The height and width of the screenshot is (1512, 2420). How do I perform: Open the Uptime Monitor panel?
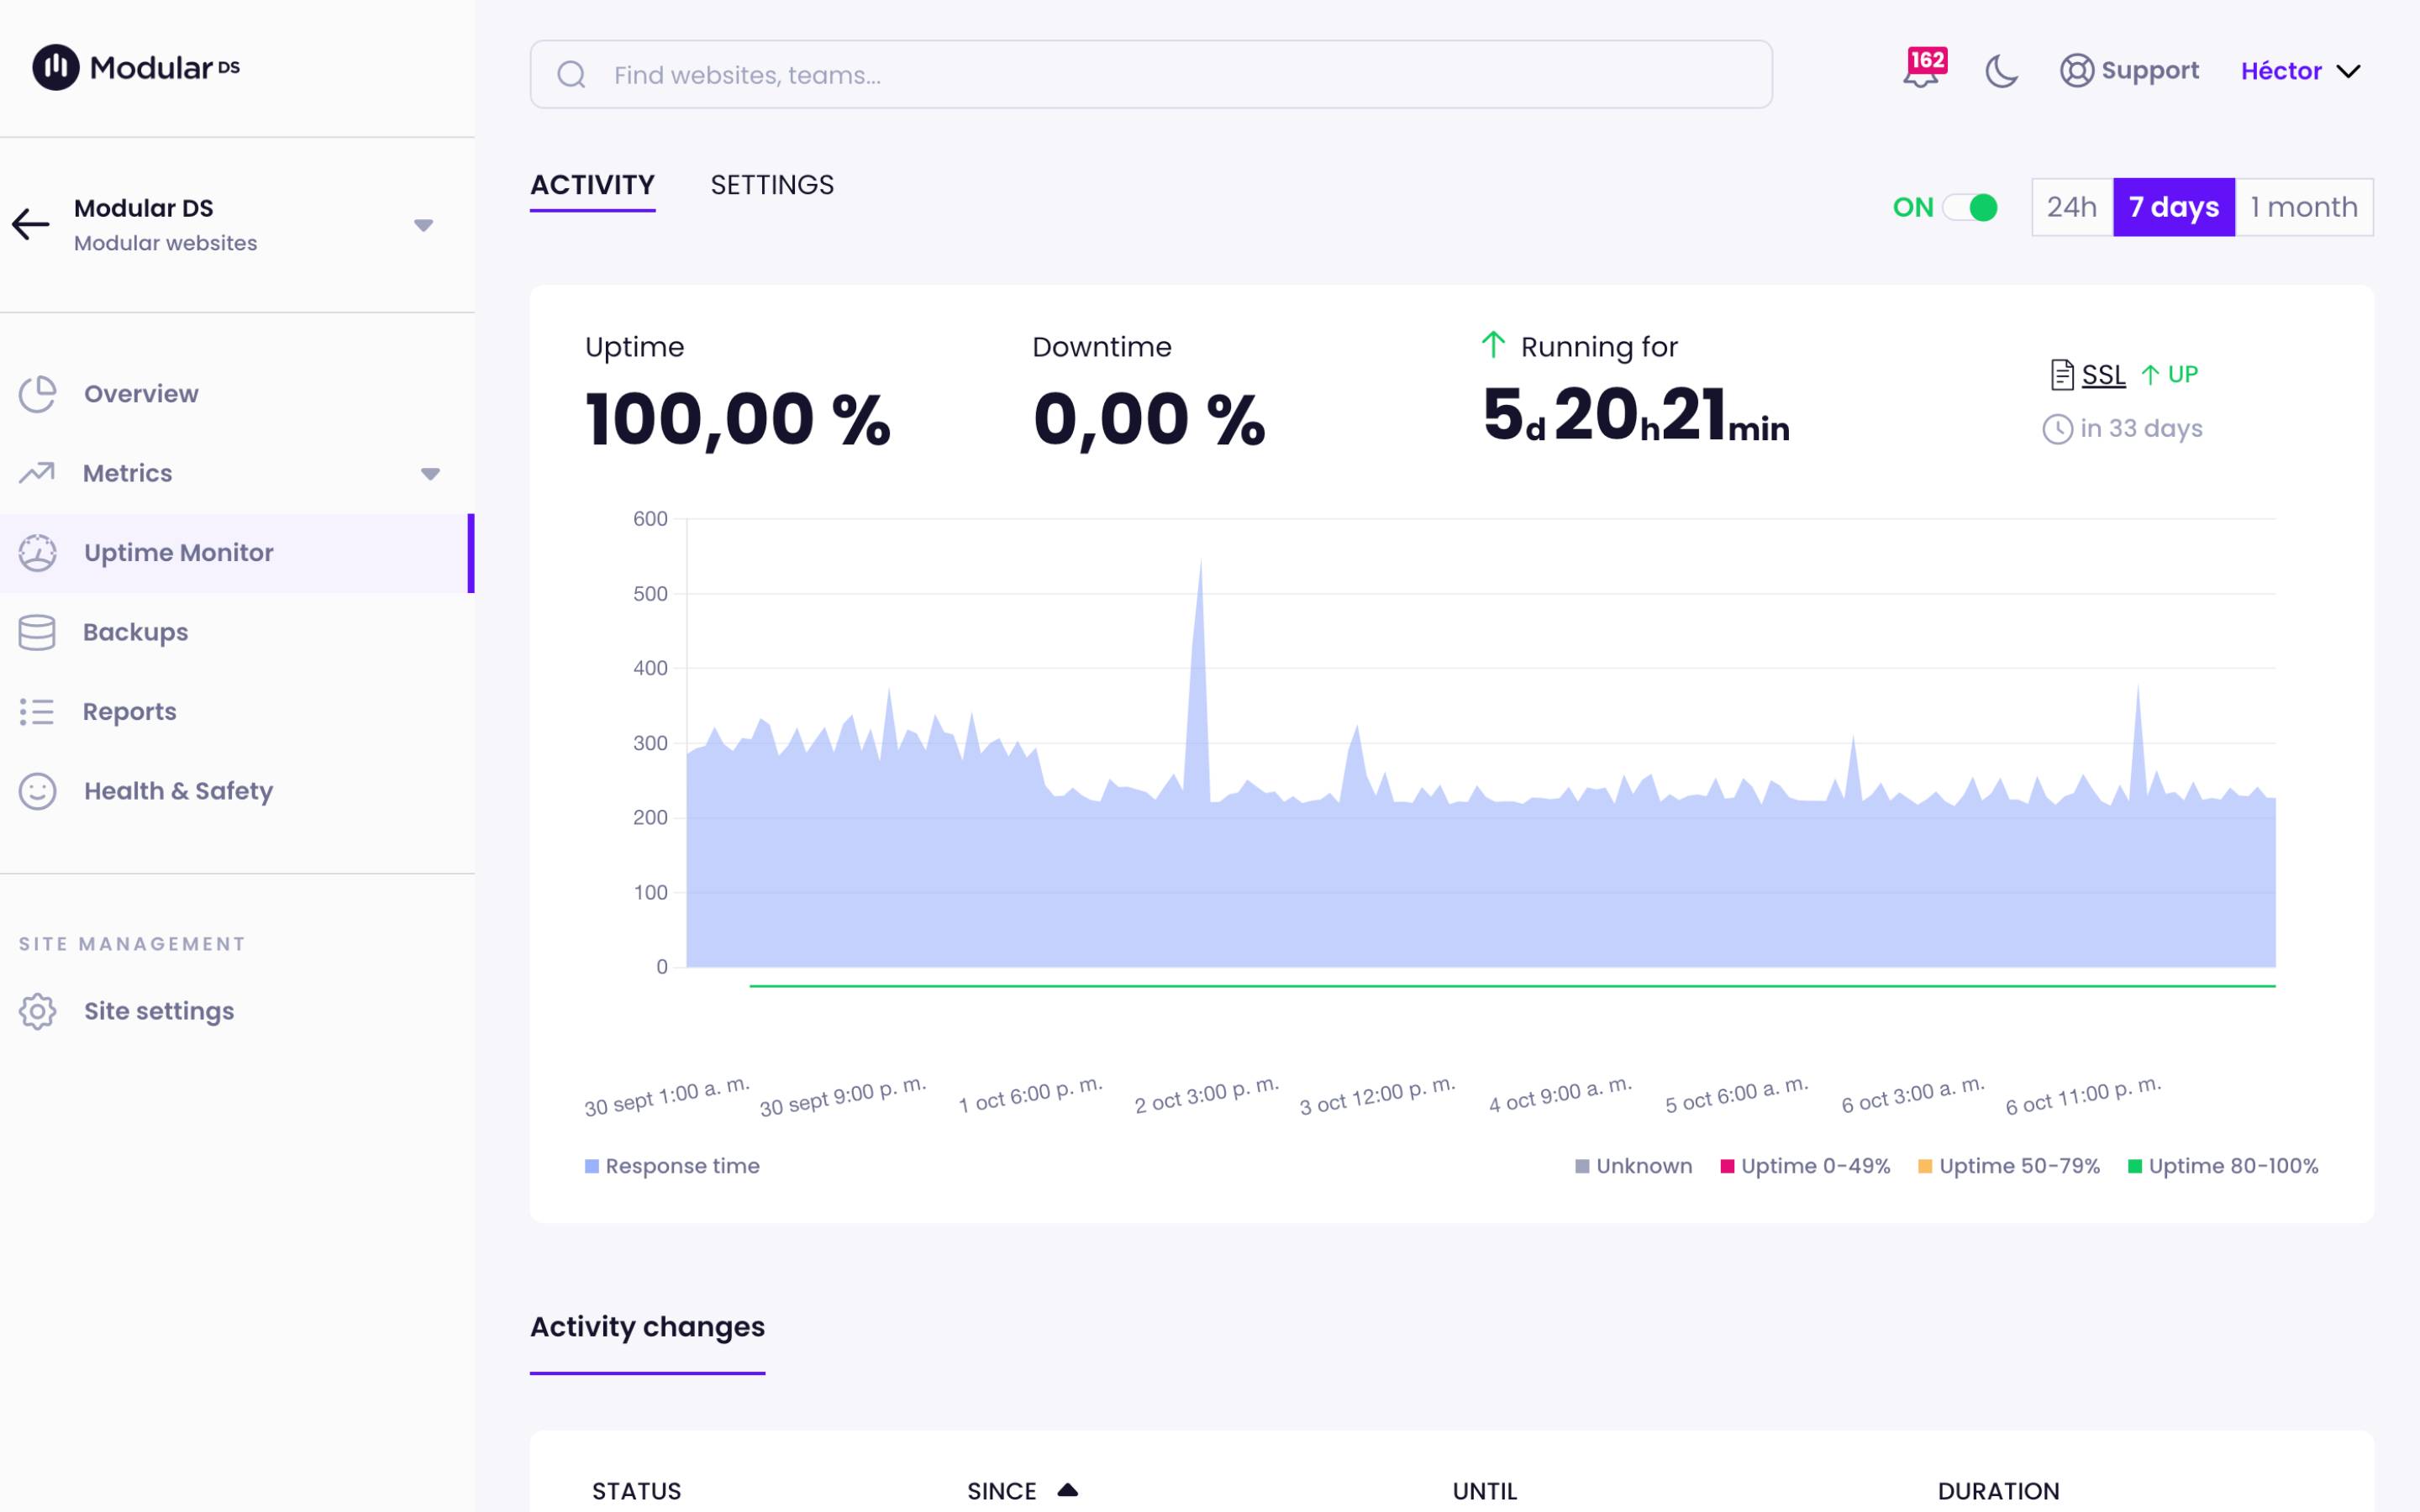click(x=178, y=552)
